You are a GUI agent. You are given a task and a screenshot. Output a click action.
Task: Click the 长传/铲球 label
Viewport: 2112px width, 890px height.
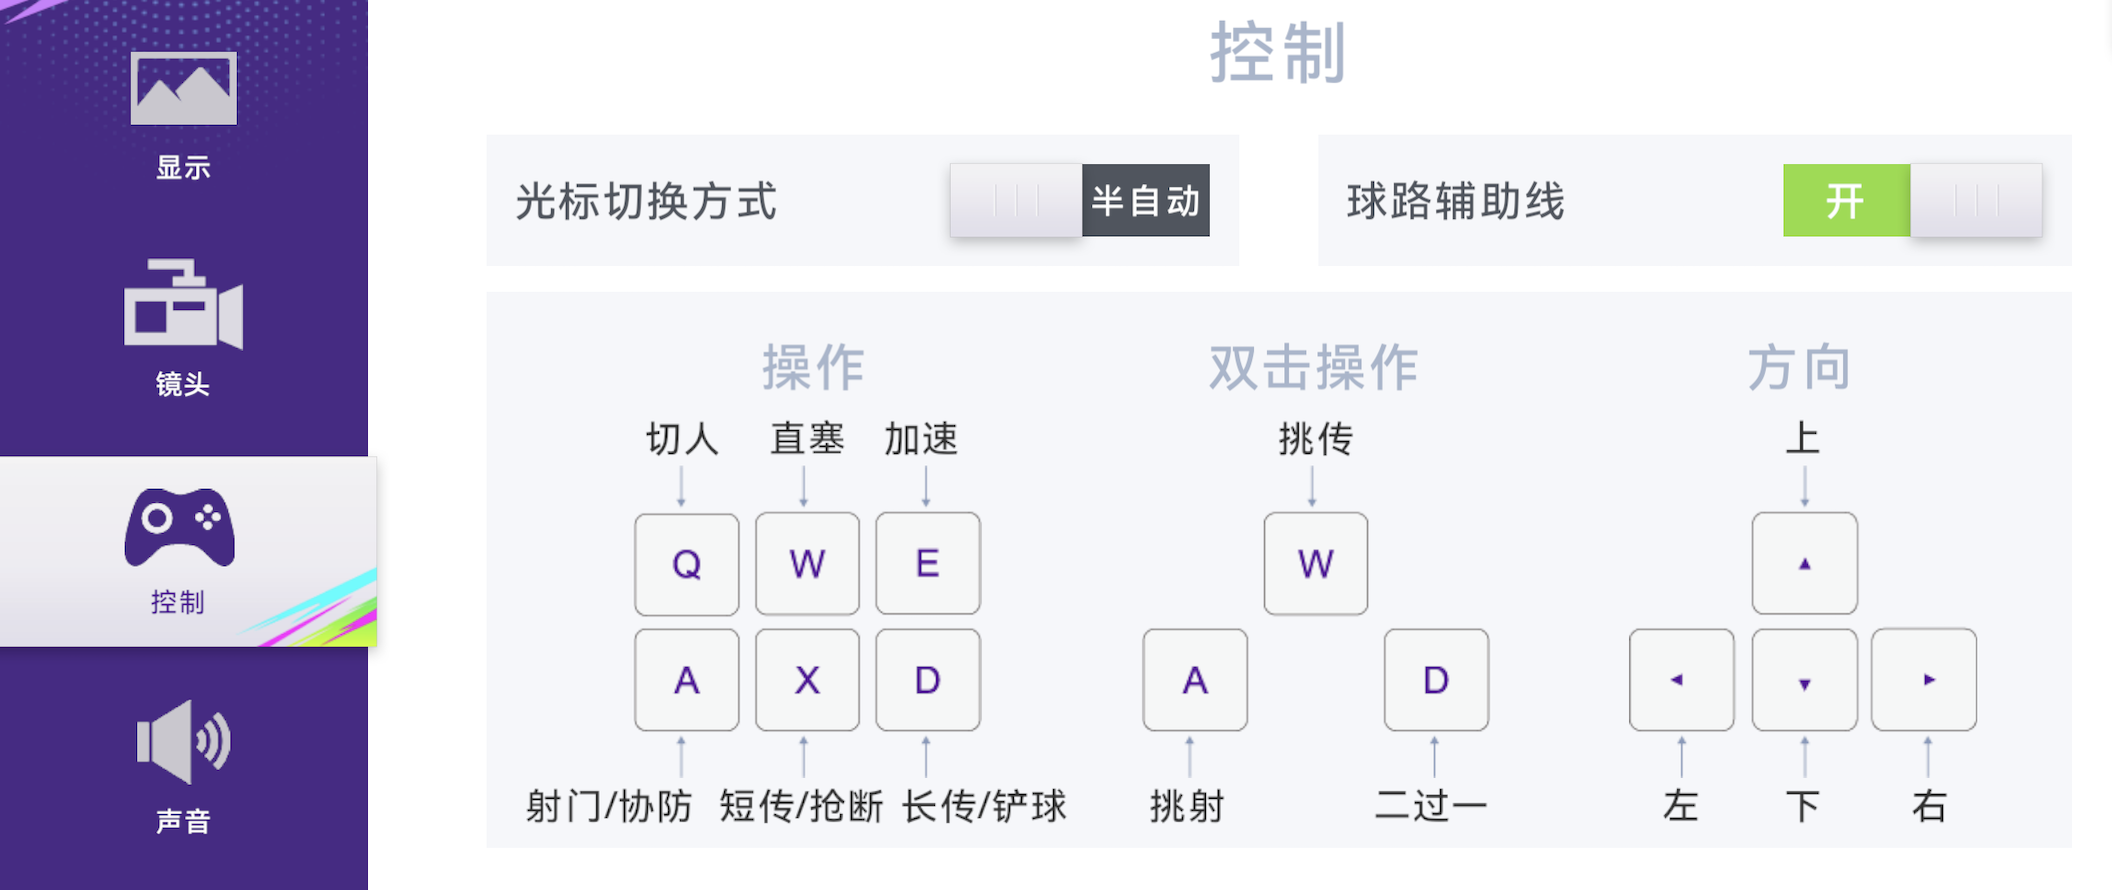tap(985, 806)
